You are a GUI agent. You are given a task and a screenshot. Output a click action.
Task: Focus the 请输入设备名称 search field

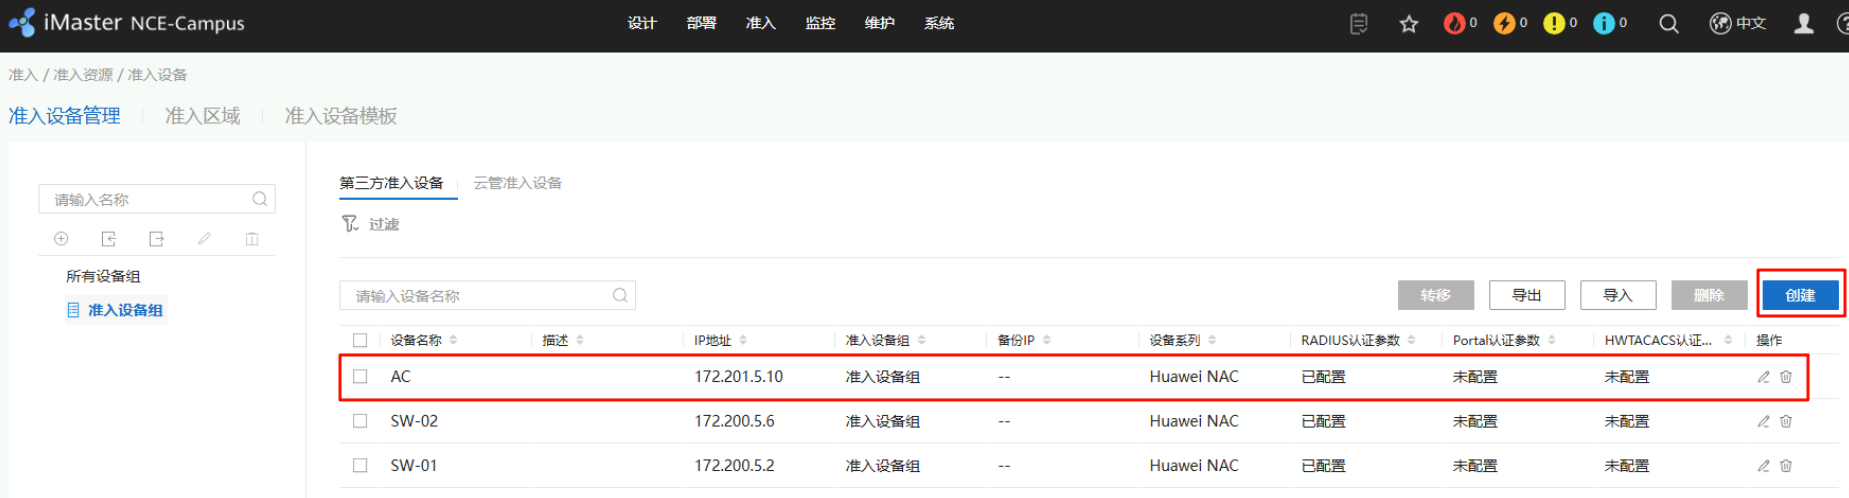point(480,296)
